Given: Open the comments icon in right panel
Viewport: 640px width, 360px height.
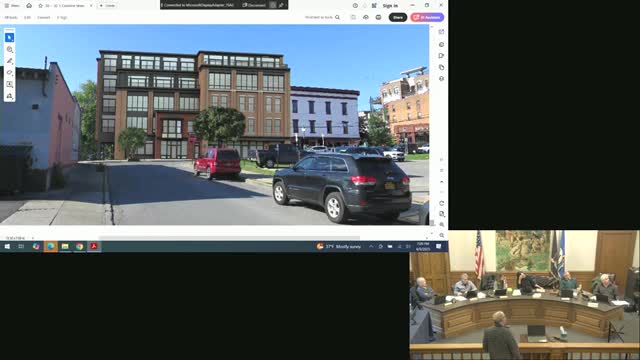Looking at the screenshot, I should pyautogui.click(x=441, y=44).
